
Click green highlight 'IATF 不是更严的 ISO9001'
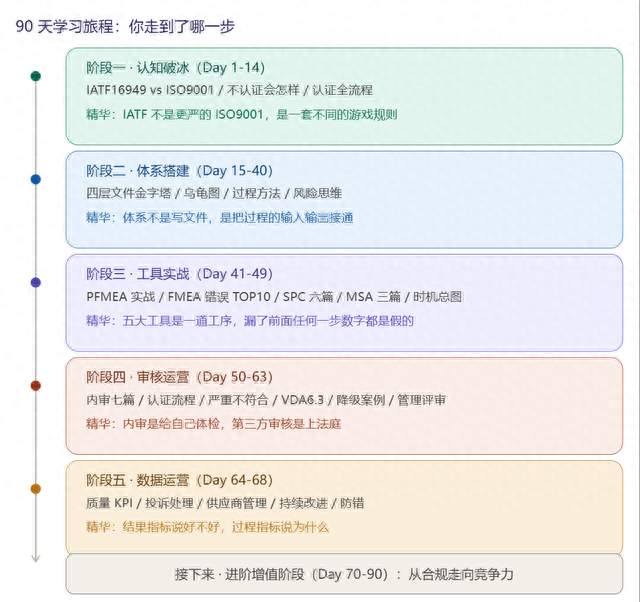[193, 114]
